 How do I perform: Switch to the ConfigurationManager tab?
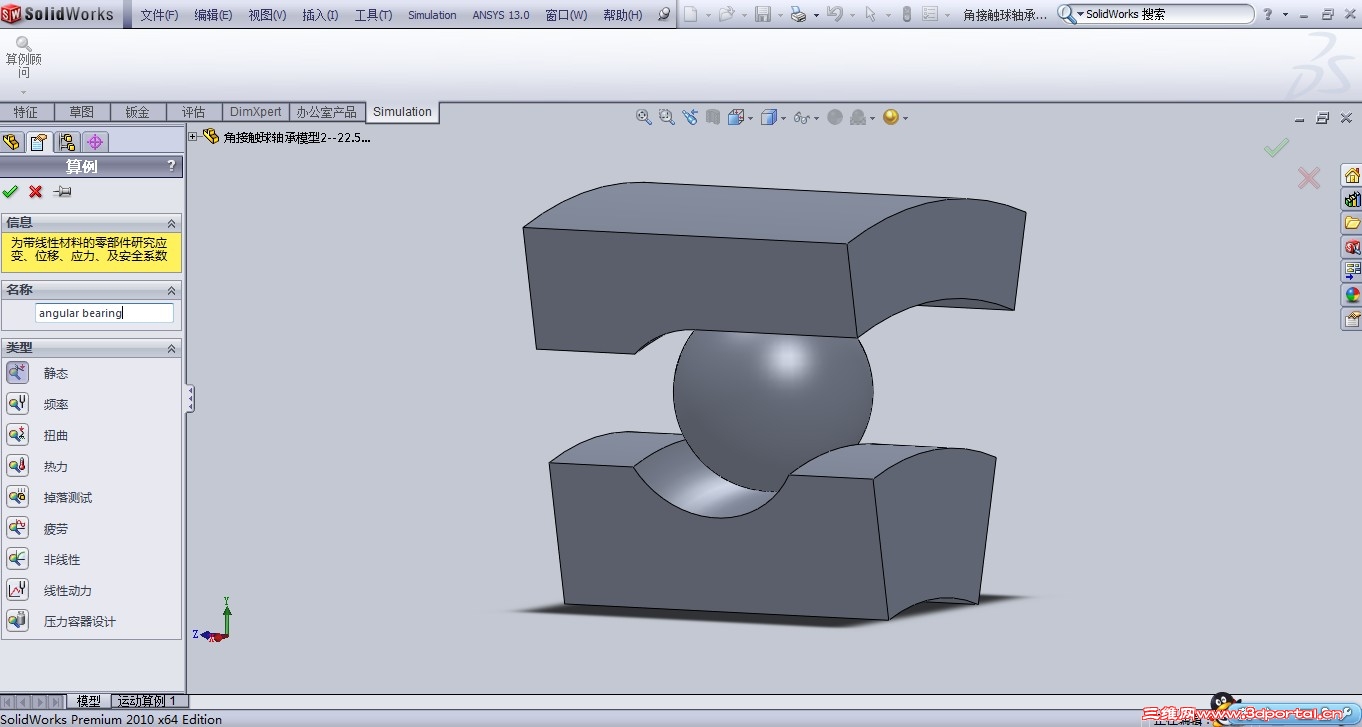67,142
